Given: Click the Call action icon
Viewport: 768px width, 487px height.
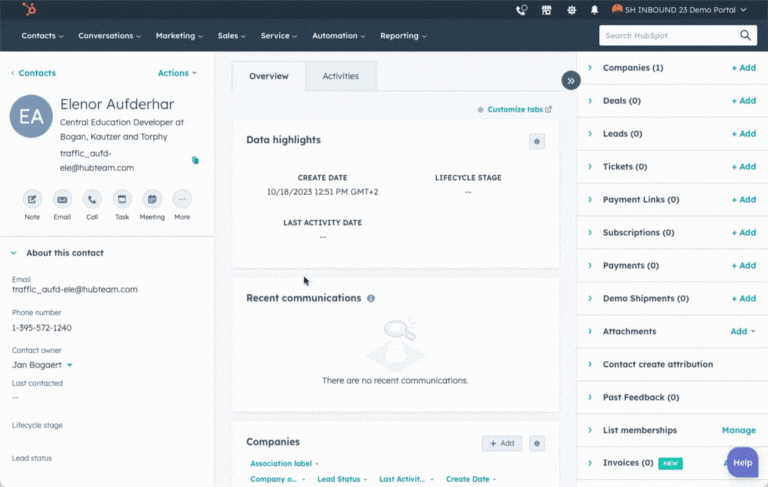Looking at the screenshot, I should click(92, 199).
